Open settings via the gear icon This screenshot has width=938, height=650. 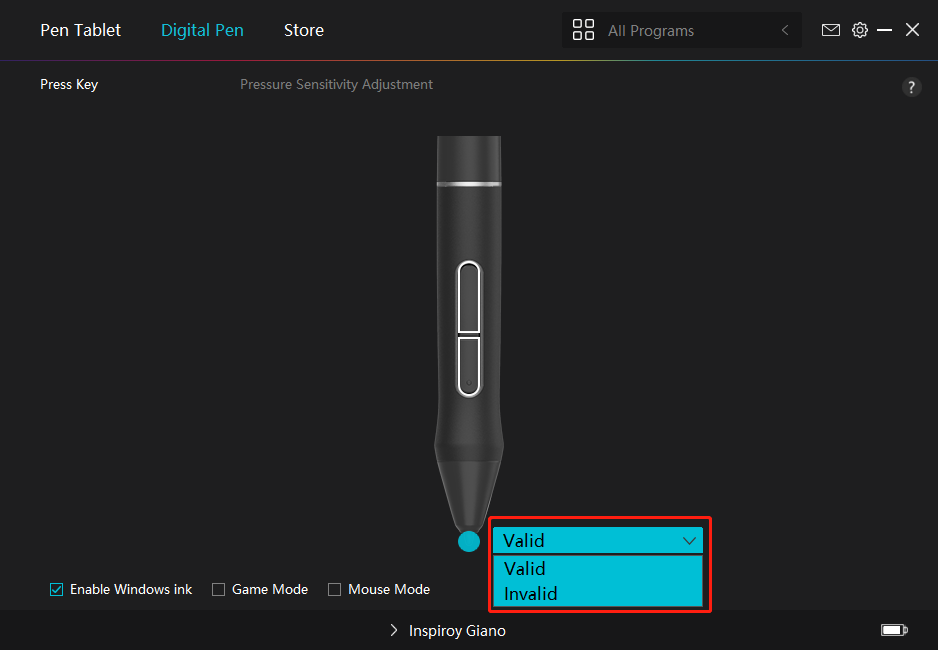click(860, 30)
